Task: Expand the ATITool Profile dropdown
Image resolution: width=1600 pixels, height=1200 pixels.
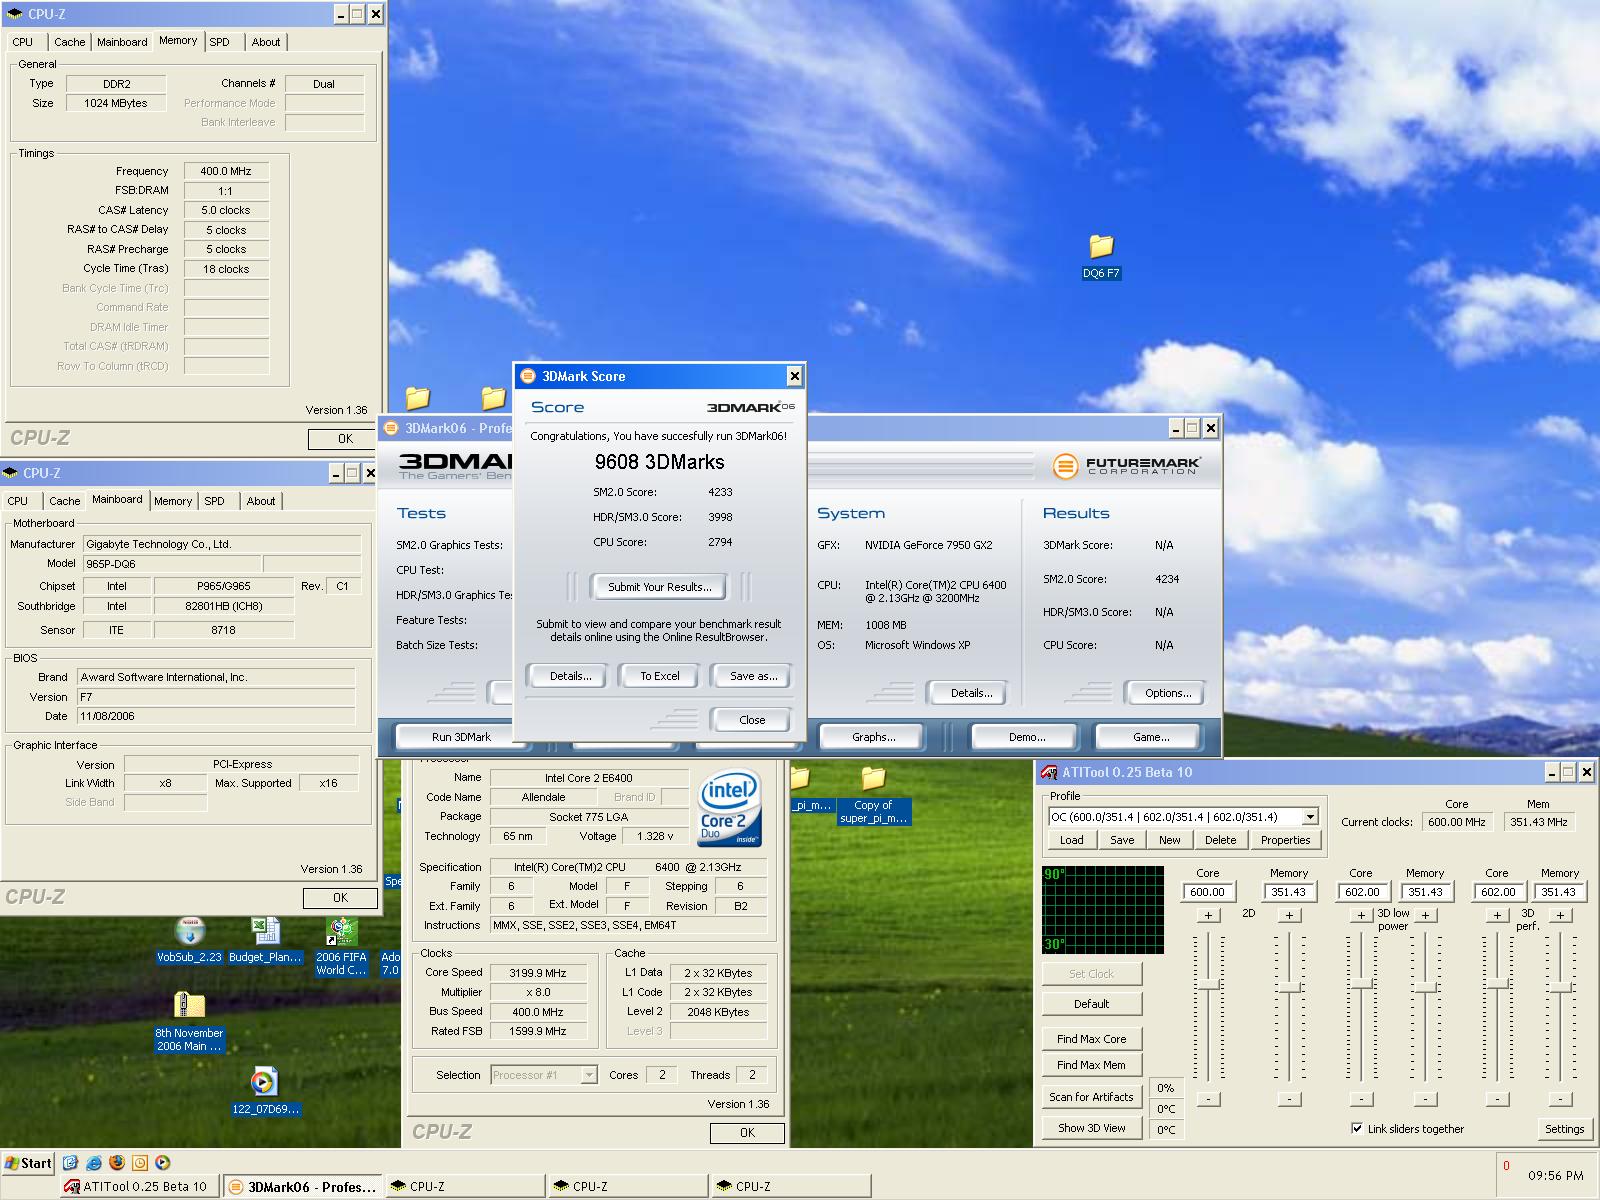Action: tap(1310, 817)
